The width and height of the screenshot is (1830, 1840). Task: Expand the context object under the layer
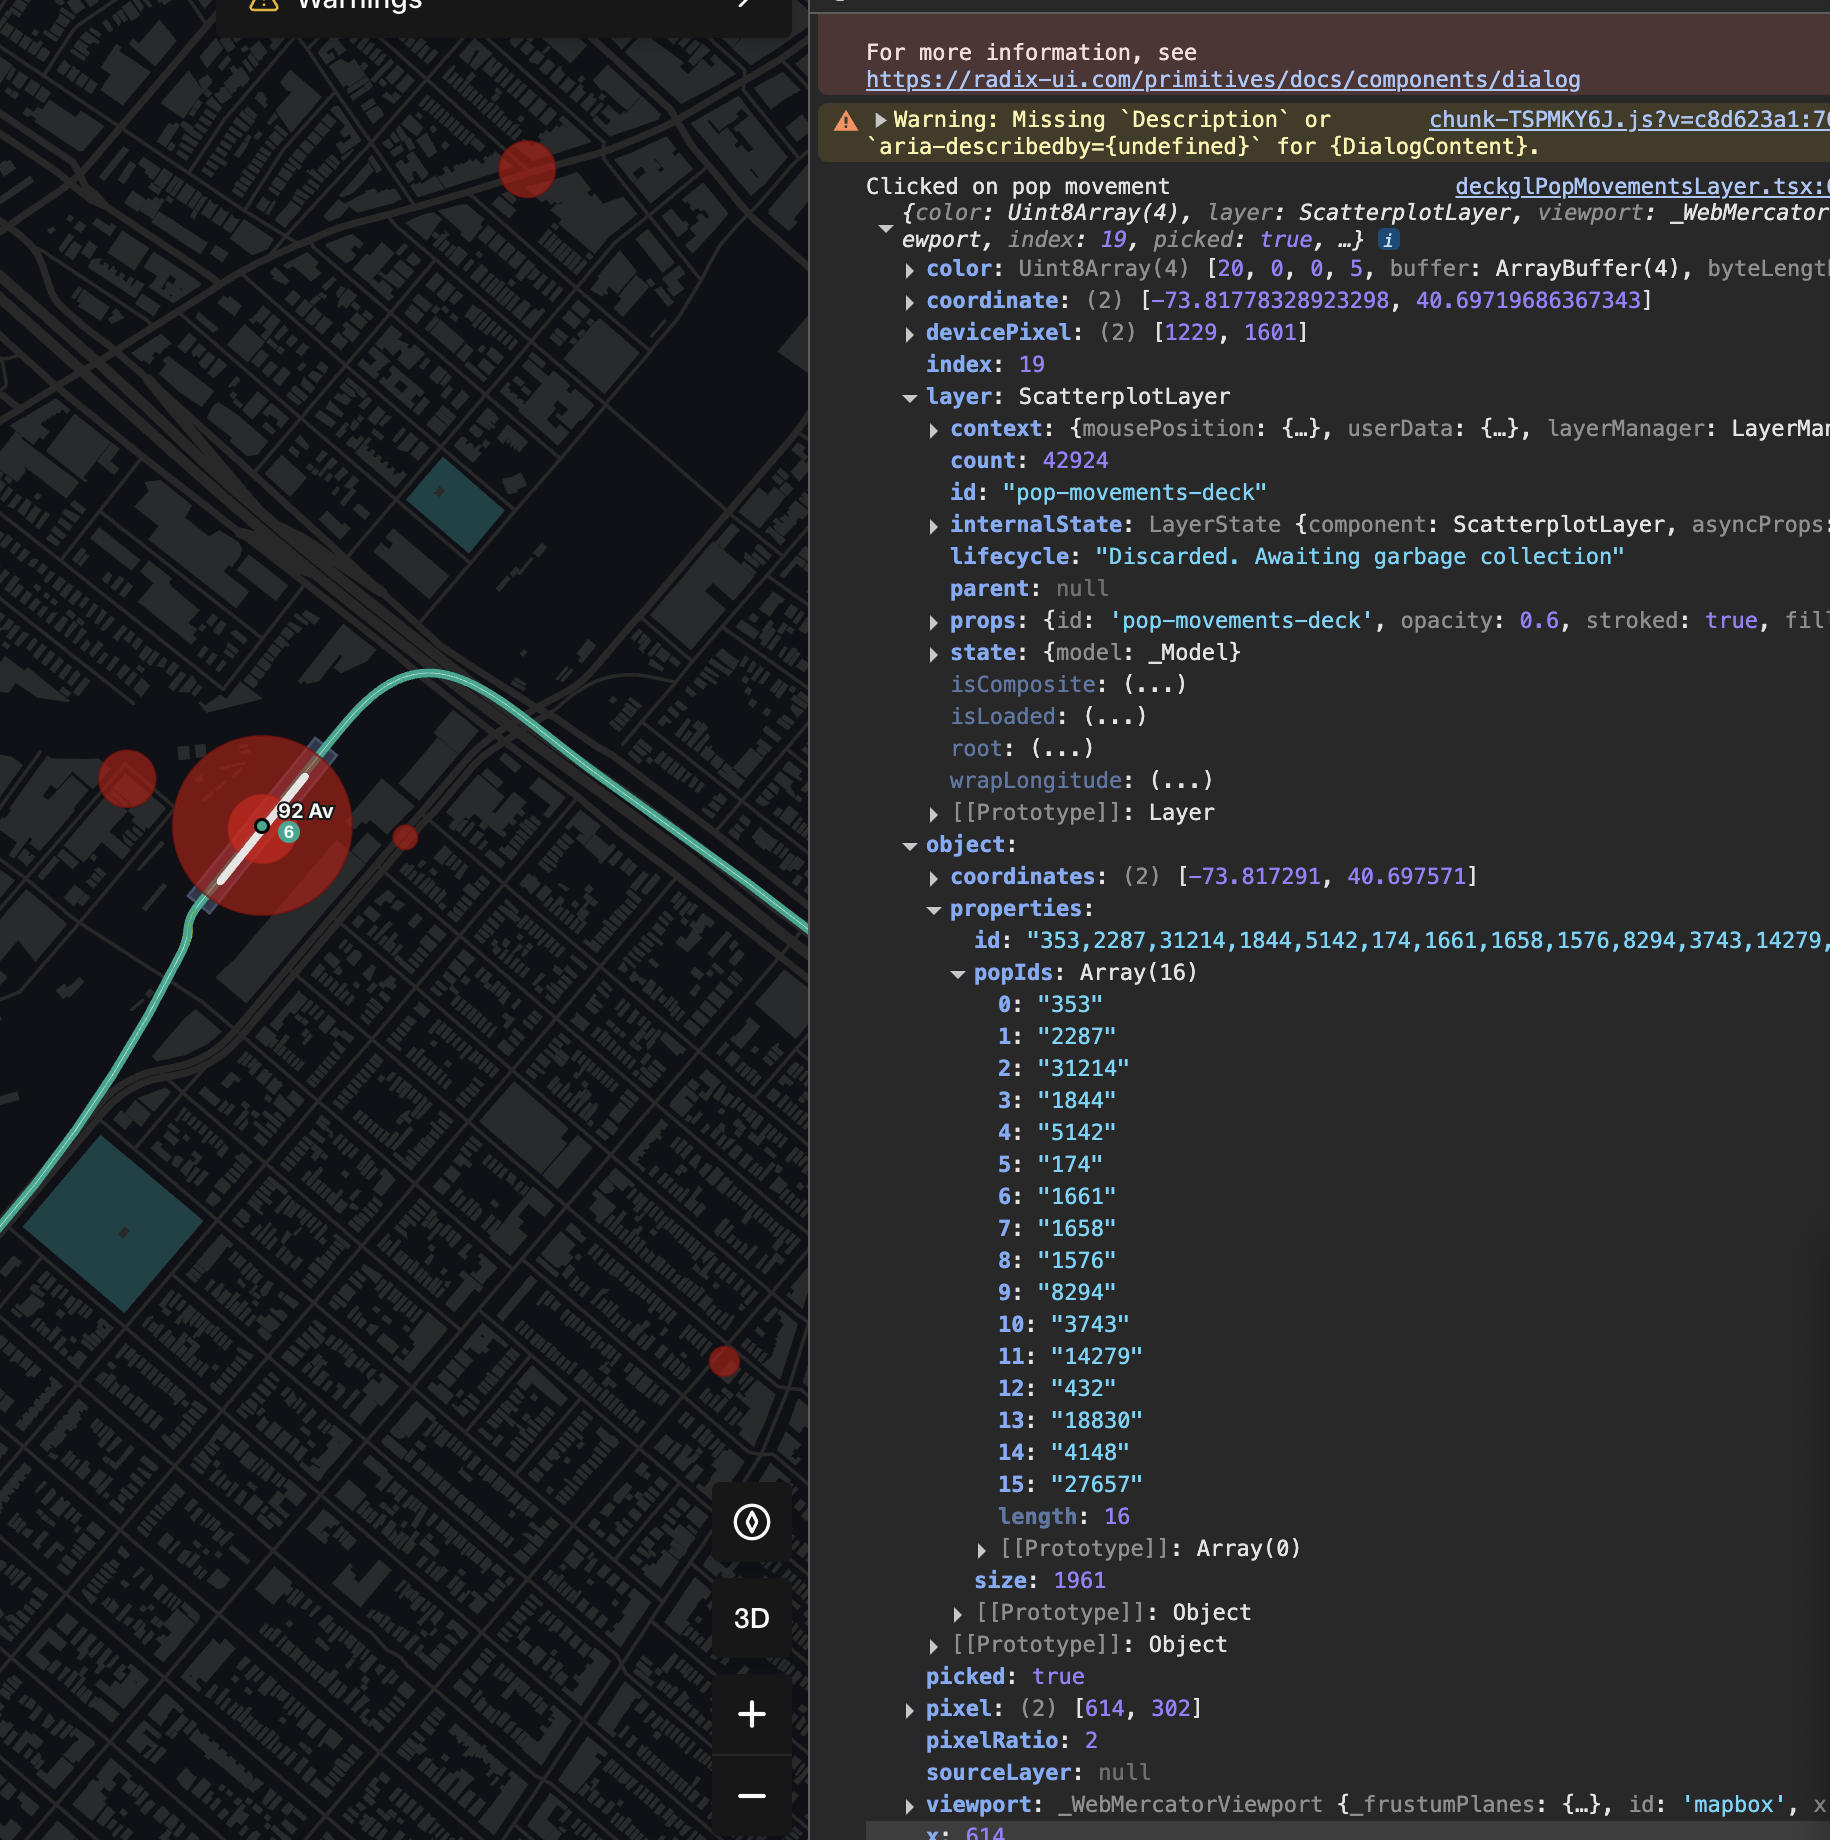click(934, 430)
